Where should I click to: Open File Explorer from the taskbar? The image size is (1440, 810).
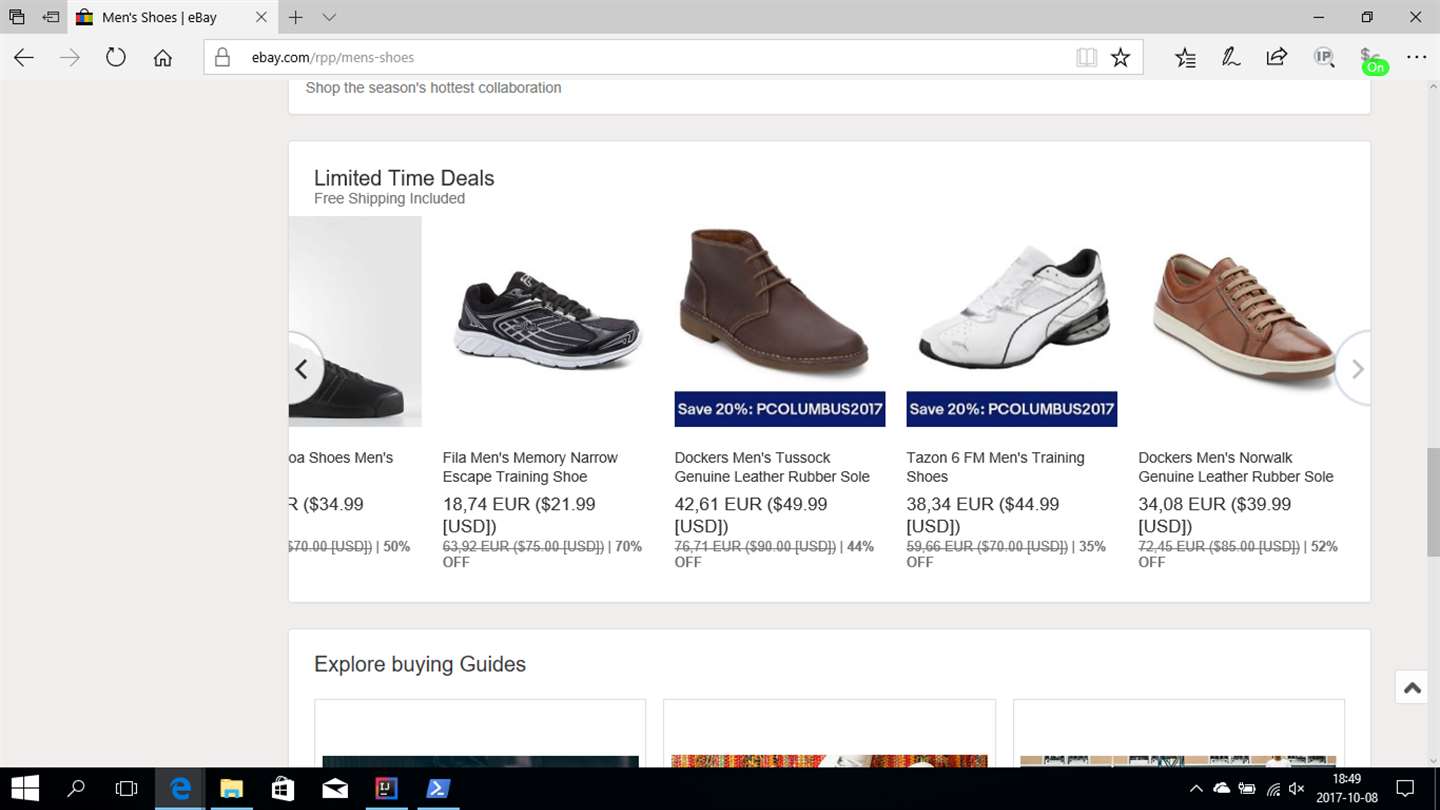point(231,788)
